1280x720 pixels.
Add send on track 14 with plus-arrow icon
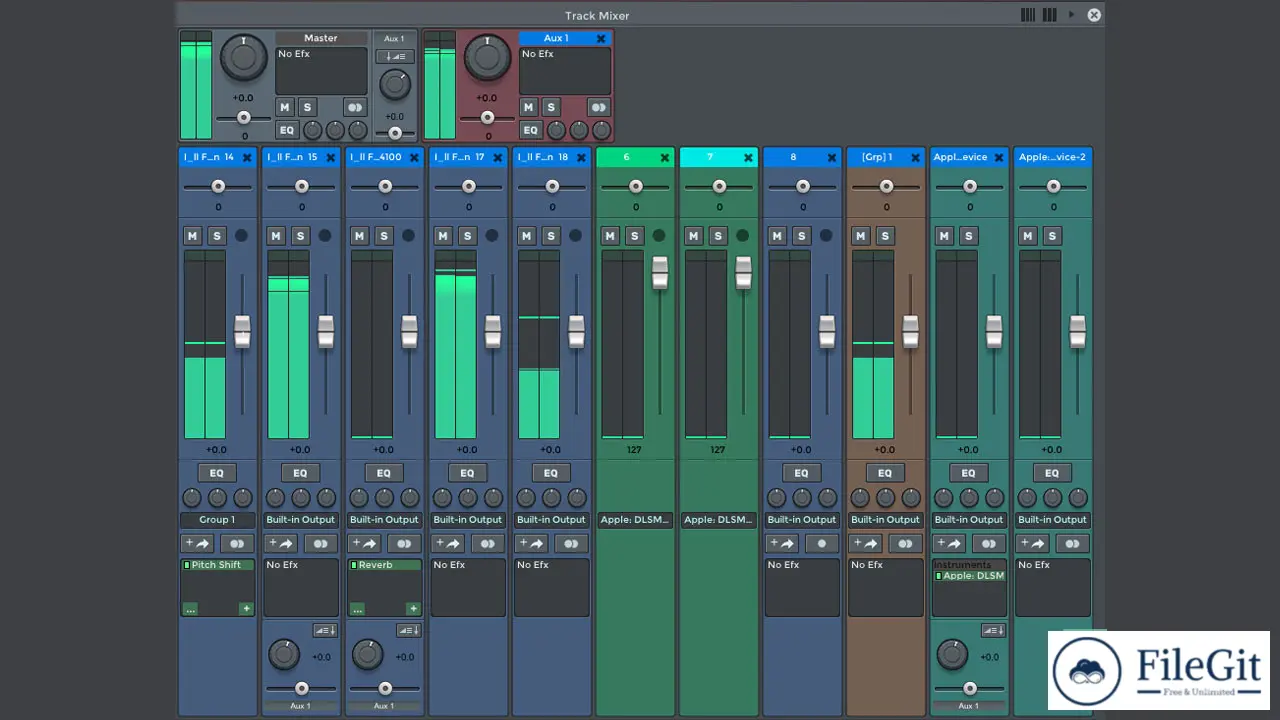(198, 543)
